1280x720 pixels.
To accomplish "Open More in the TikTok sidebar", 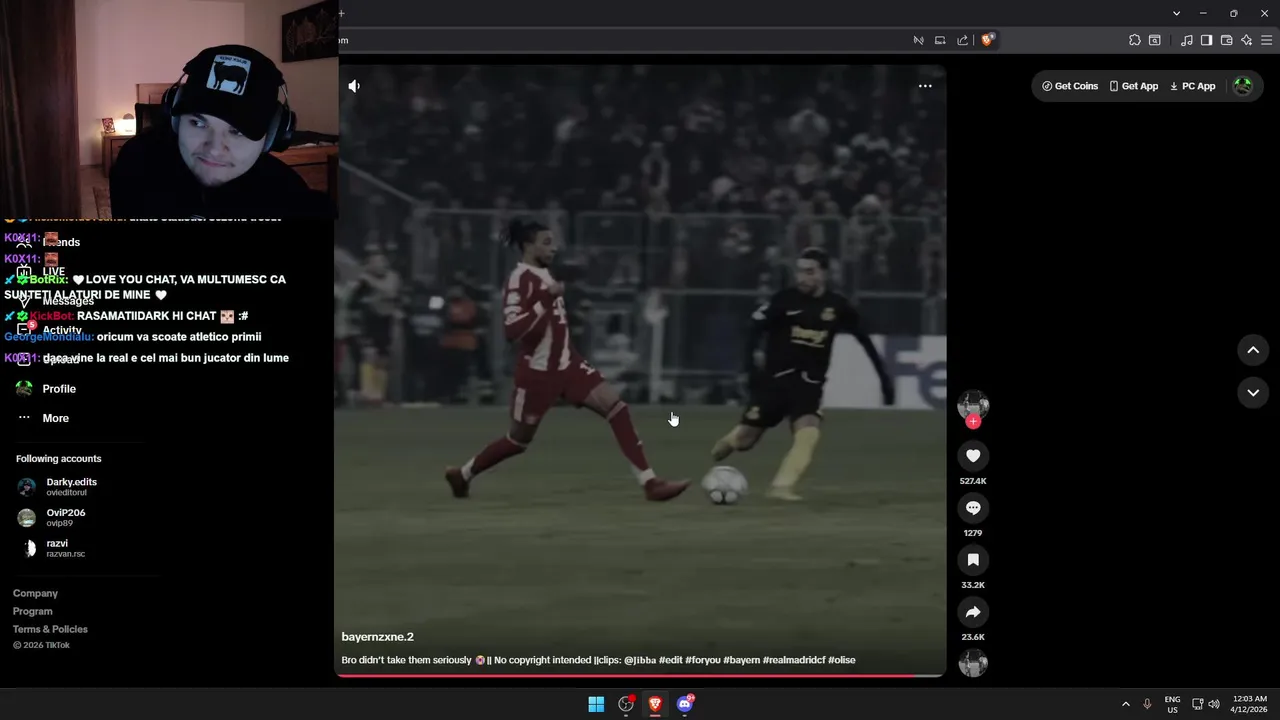I will pyautogui.click(x=43, y=418).
